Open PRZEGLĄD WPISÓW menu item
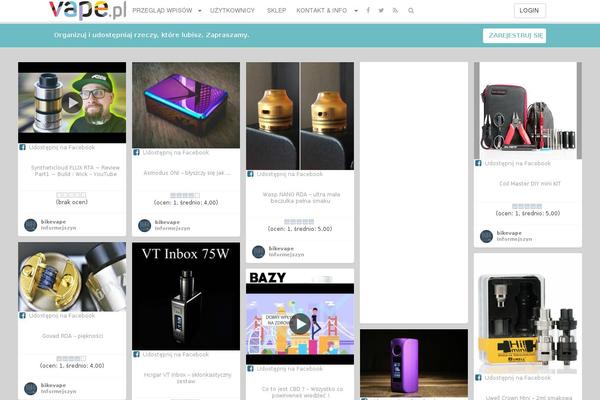This screenshot has width=600, height=400. [x=162, y=11]
